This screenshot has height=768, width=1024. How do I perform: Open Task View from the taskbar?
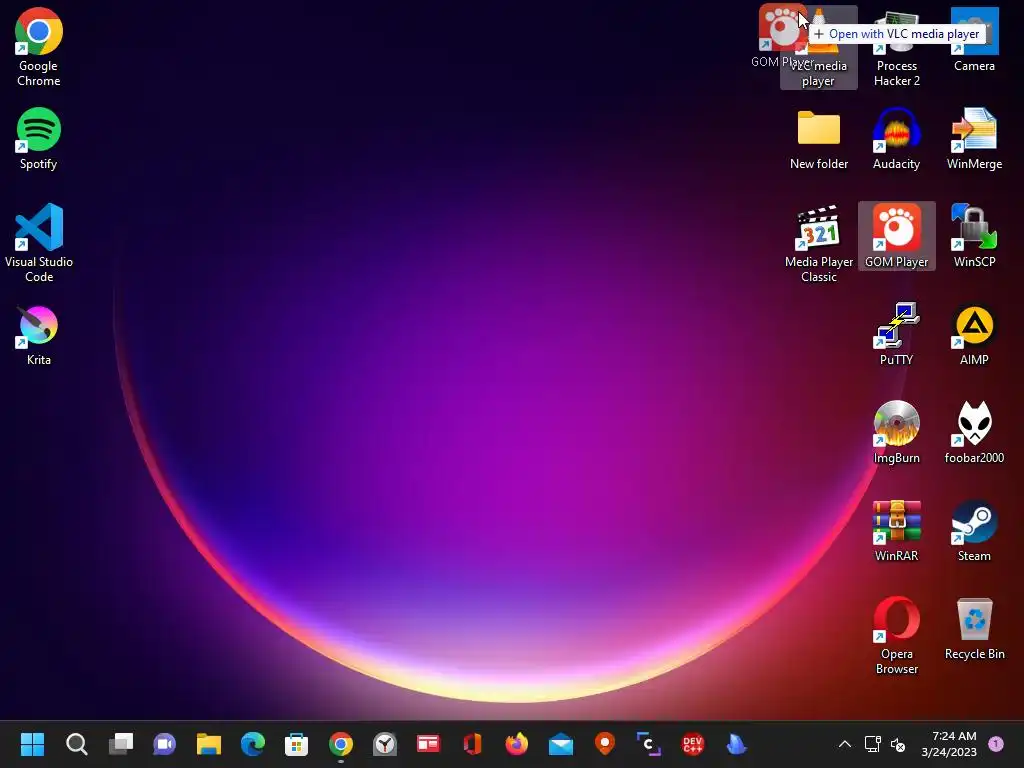pyautogui.click(x=121, y=744)
